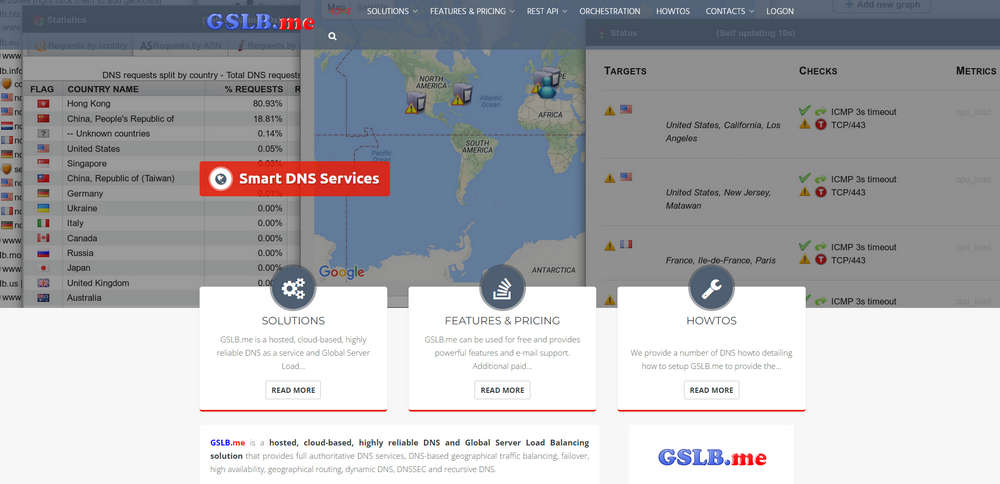Viewport: 1000px width, 484px height.
Task: Click 'France, Ile-de-France, Paris' target text
Action: tap(721, 261)
